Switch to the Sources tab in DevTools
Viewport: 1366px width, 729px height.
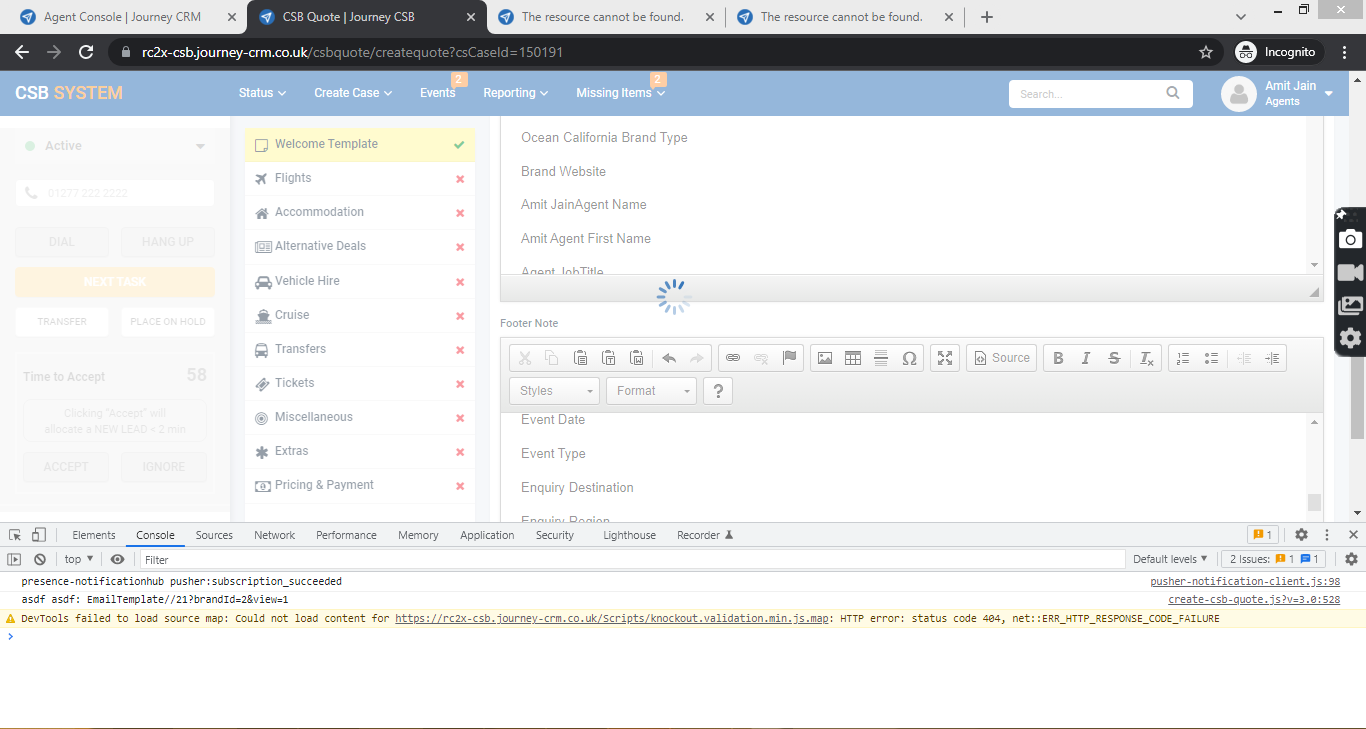pos(214,535)
